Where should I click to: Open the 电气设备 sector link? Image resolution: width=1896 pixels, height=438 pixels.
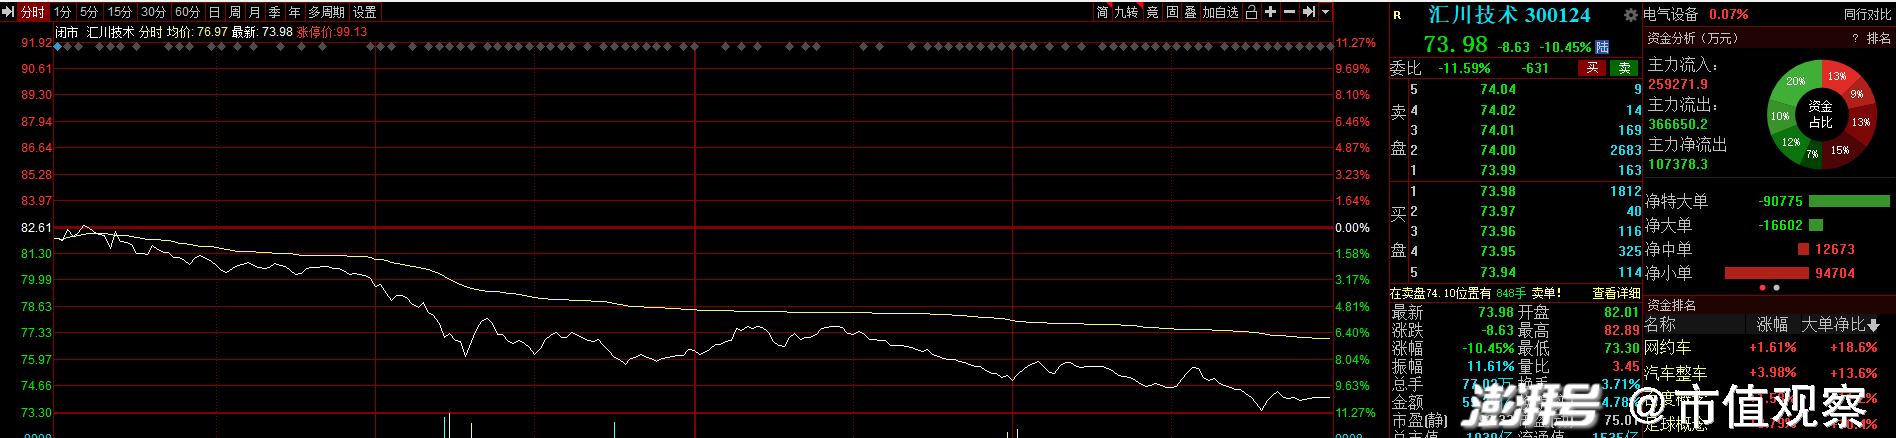pyautogui.click(x=1671, y=14)
